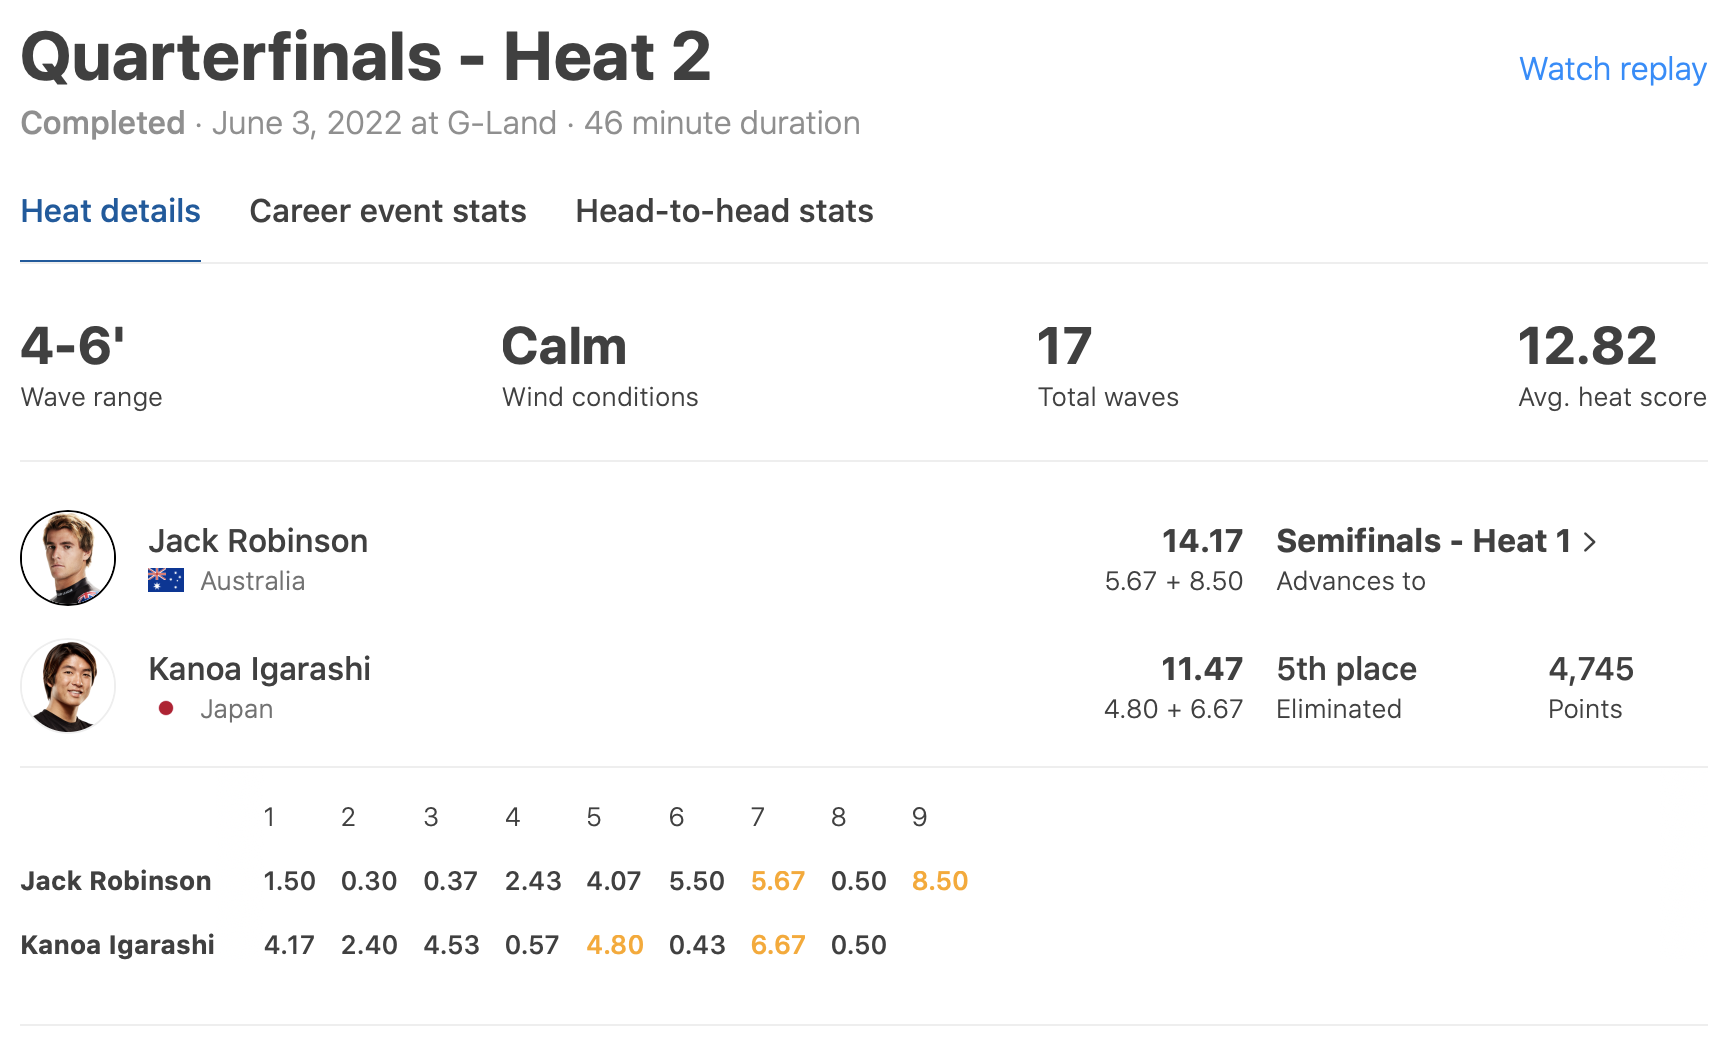Click Jack Robinson's highlighted 8.50 wave score
The image size is (1730, 1046).
(939, 881)
